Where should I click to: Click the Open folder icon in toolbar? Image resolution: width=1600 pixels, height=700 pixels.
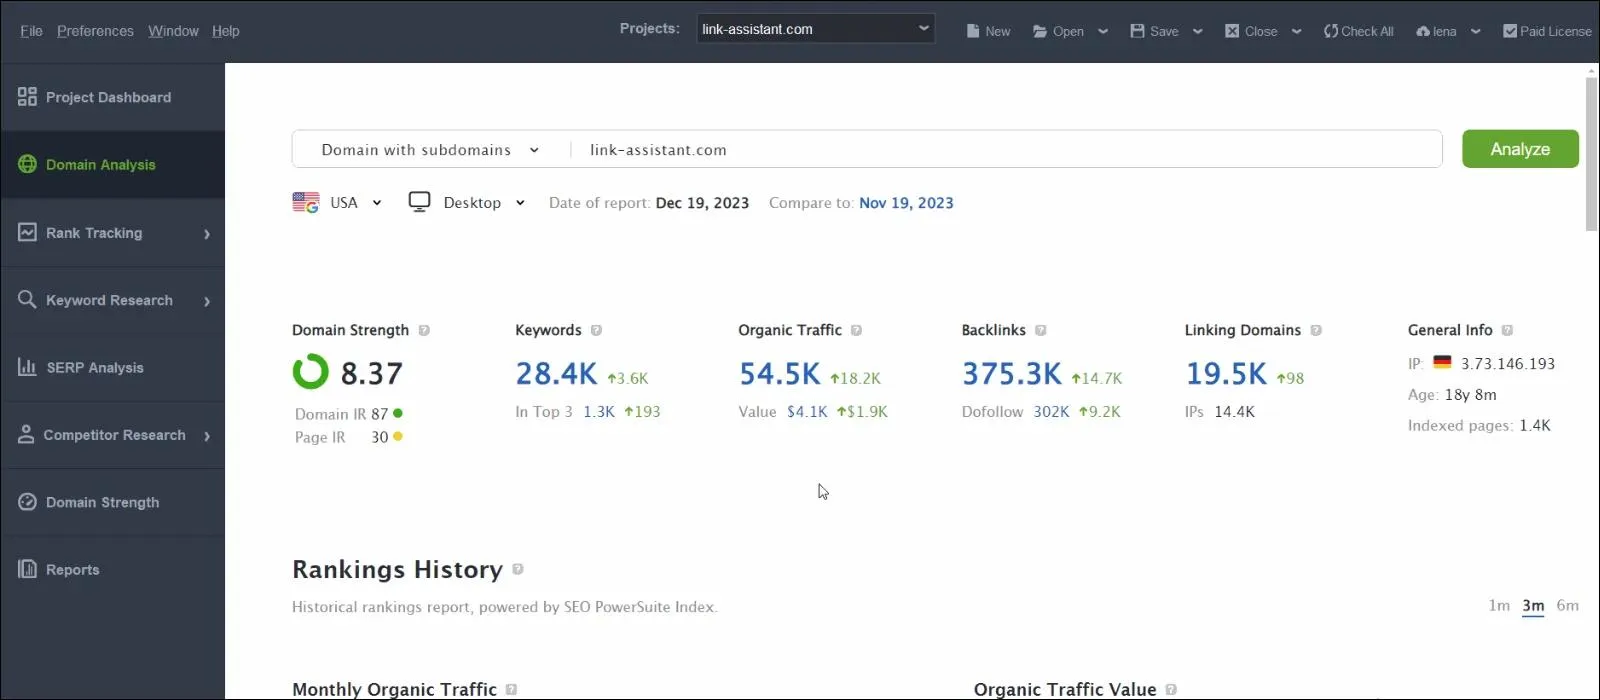[1040, 31]
